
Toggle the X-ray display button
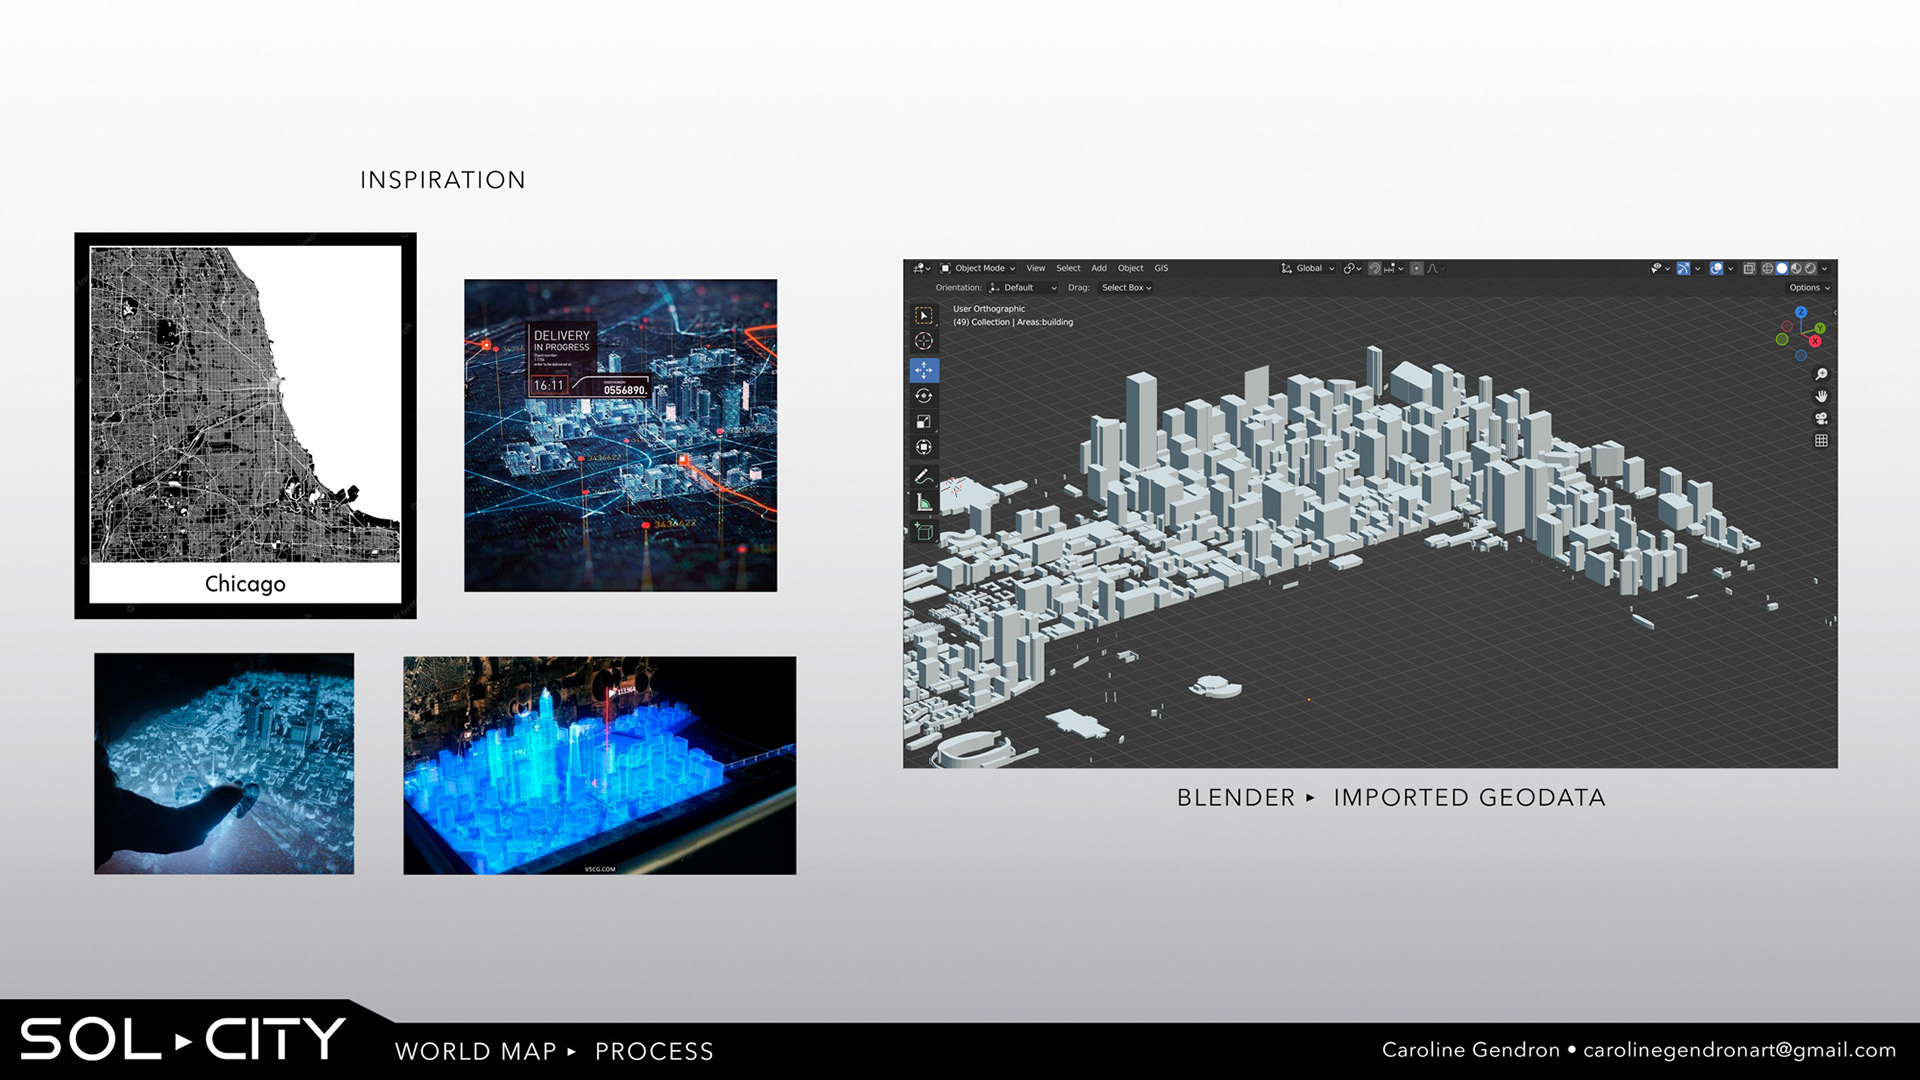[x=1749, y=268]
